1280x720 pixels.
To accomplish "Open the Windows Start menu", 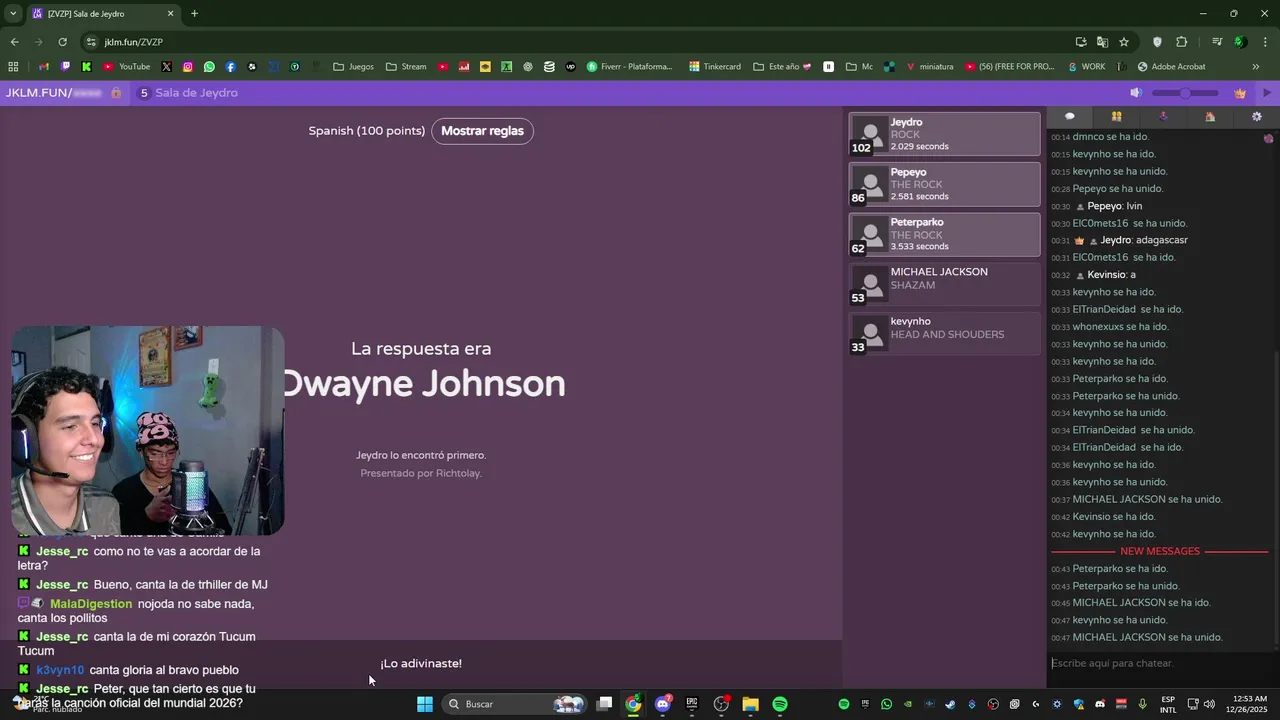I will 425,704.
